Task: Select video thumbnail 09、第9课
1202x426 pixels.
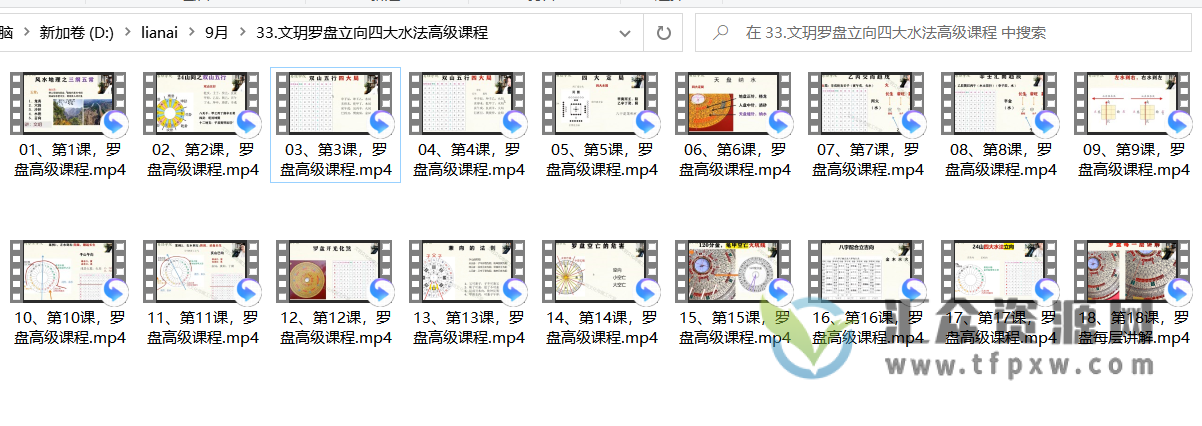Action: coord(1134,104)
